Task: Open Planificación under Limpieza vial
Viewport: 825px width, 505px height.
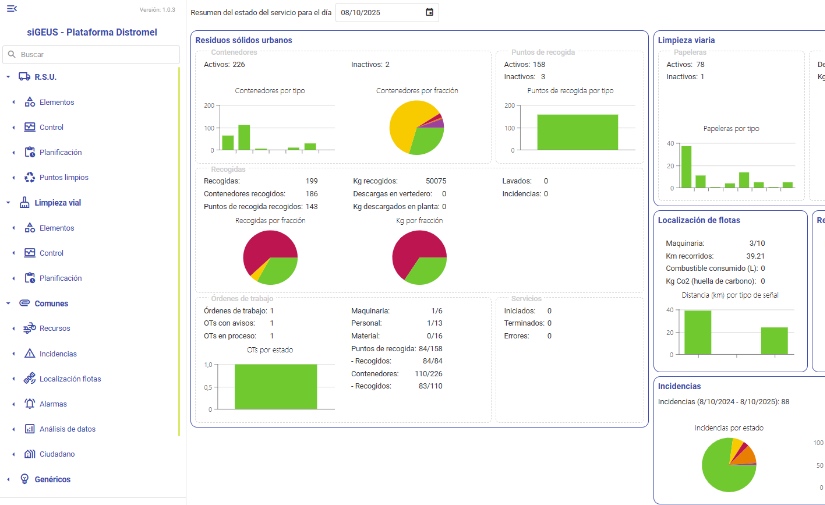Action: pyautogui.click(x=60, y=278)
